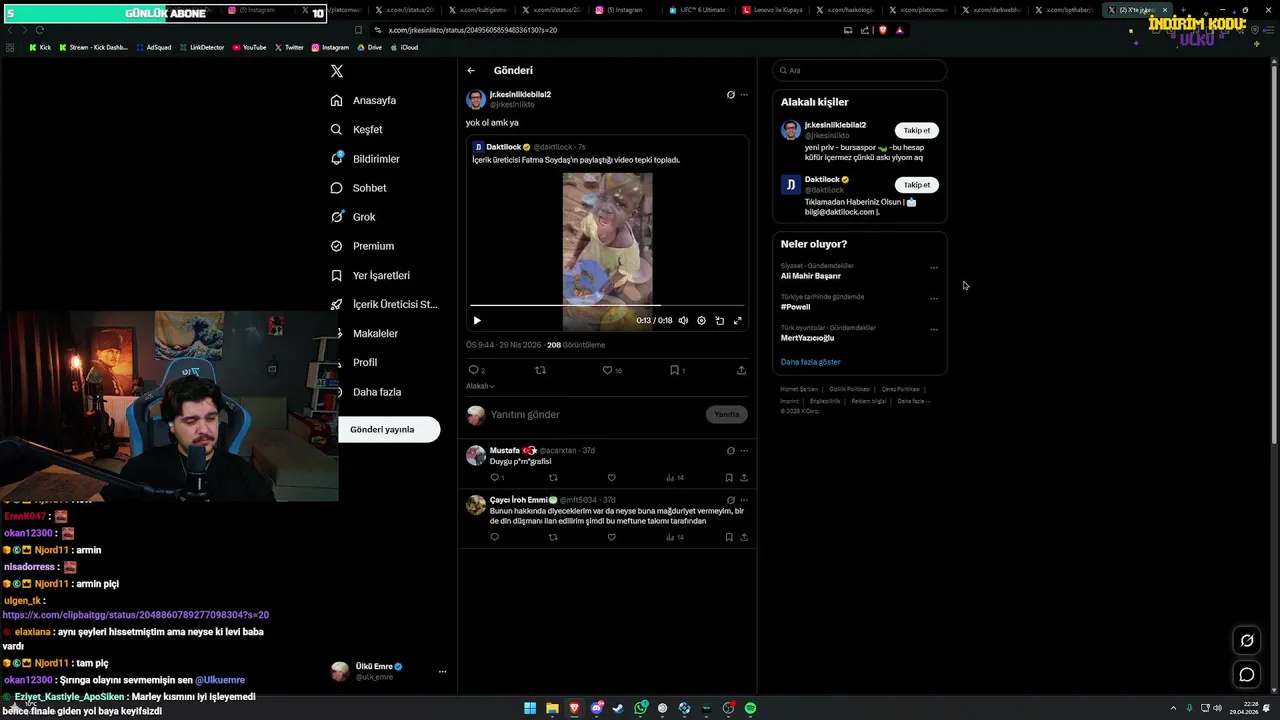Go to Anasayfa home page
Screen dimensions: 1280x720
click(x=364, y=100)
